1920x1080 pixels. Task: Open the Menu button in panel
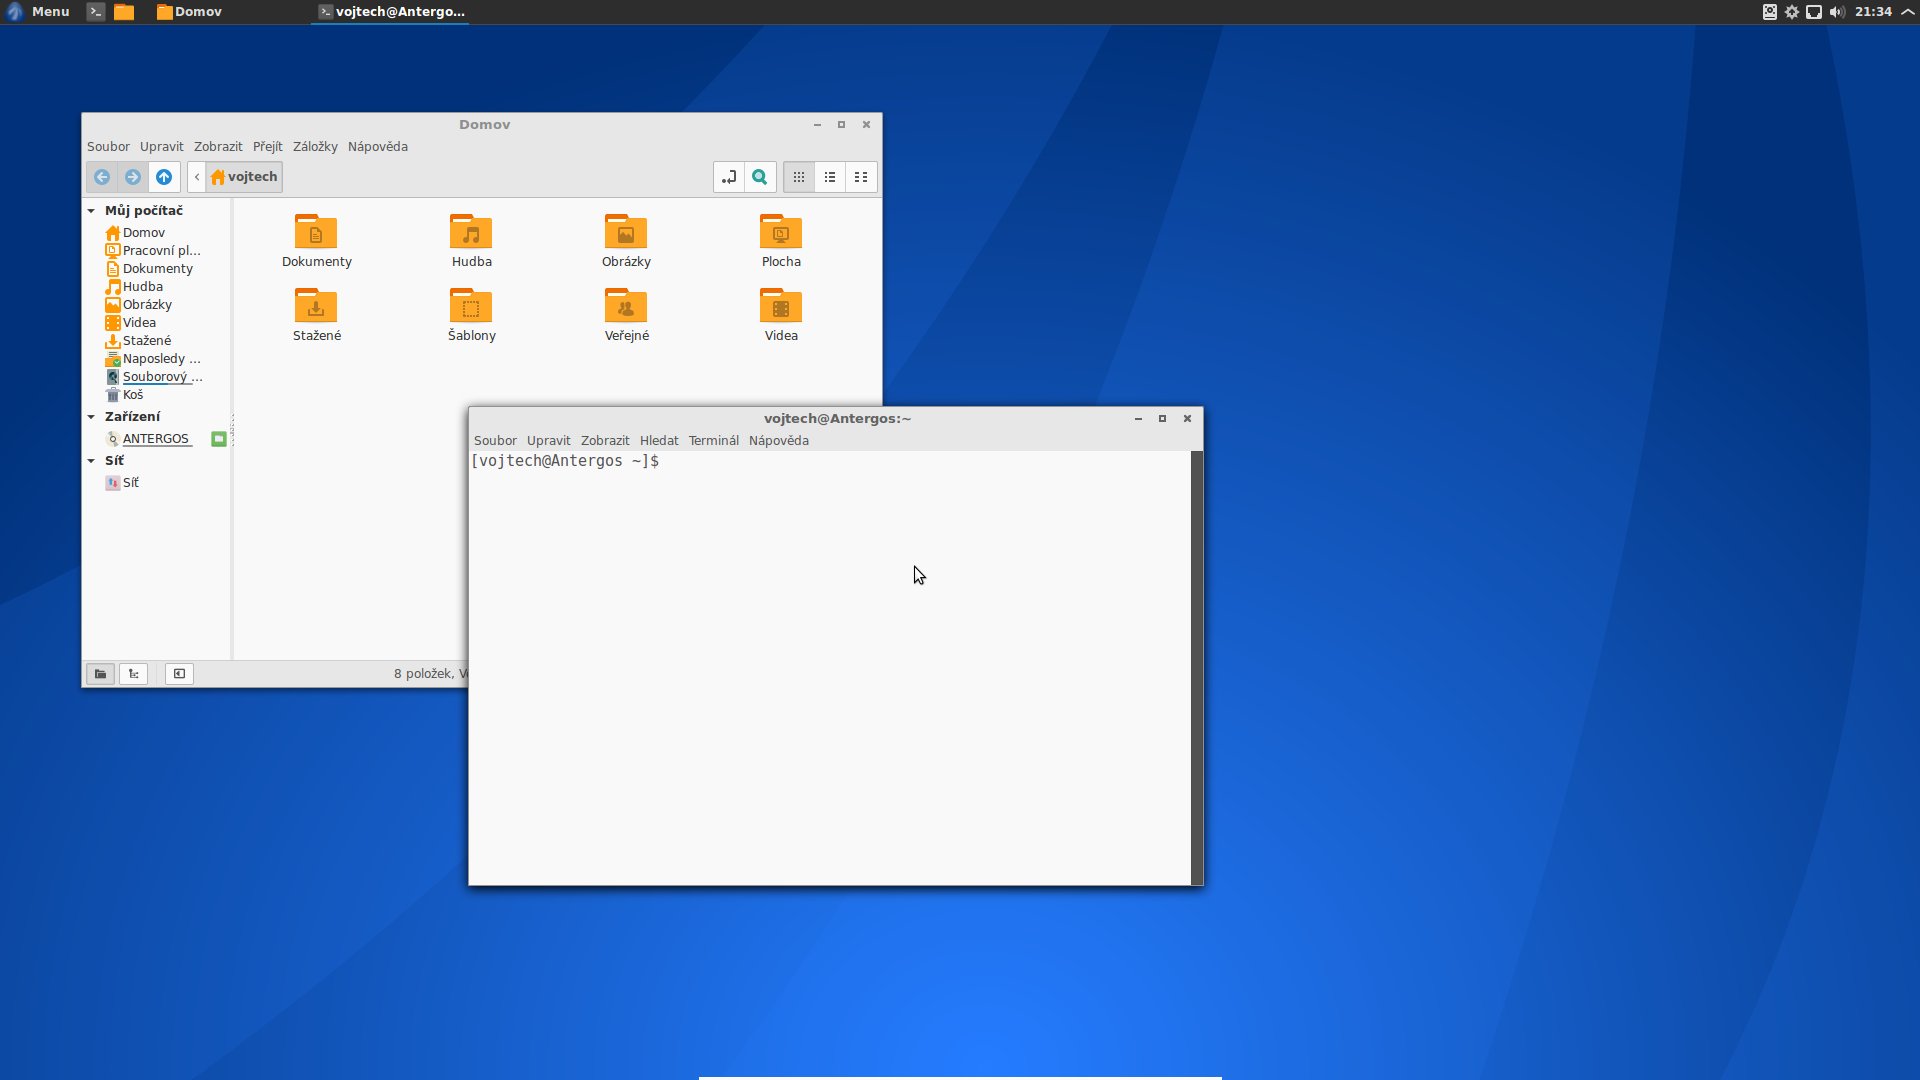point(38,12)
